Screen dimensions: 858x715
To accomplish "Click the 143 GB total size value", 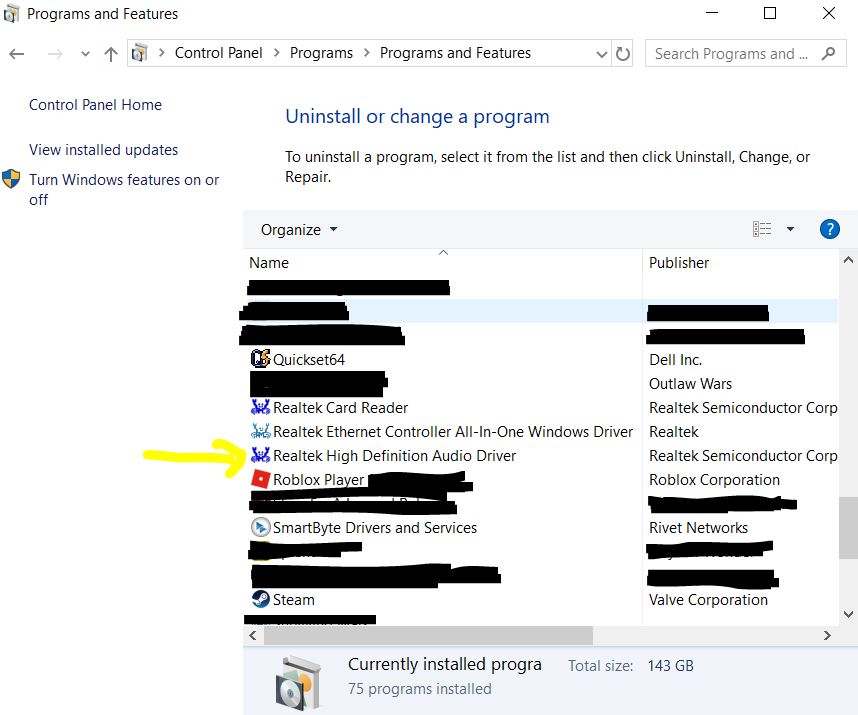I will tap(671, 666).
